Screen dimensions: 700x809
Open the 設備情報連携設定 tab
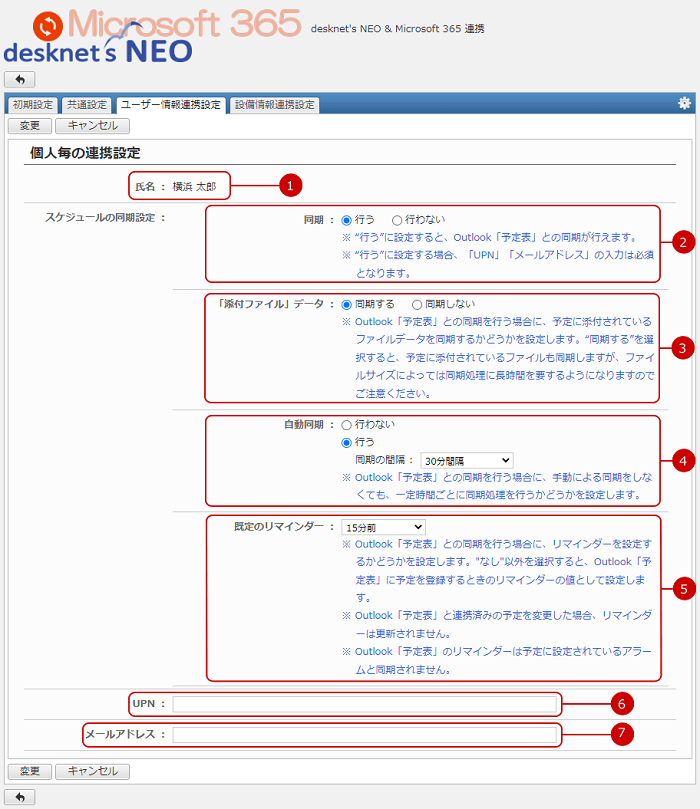point(274,105)
